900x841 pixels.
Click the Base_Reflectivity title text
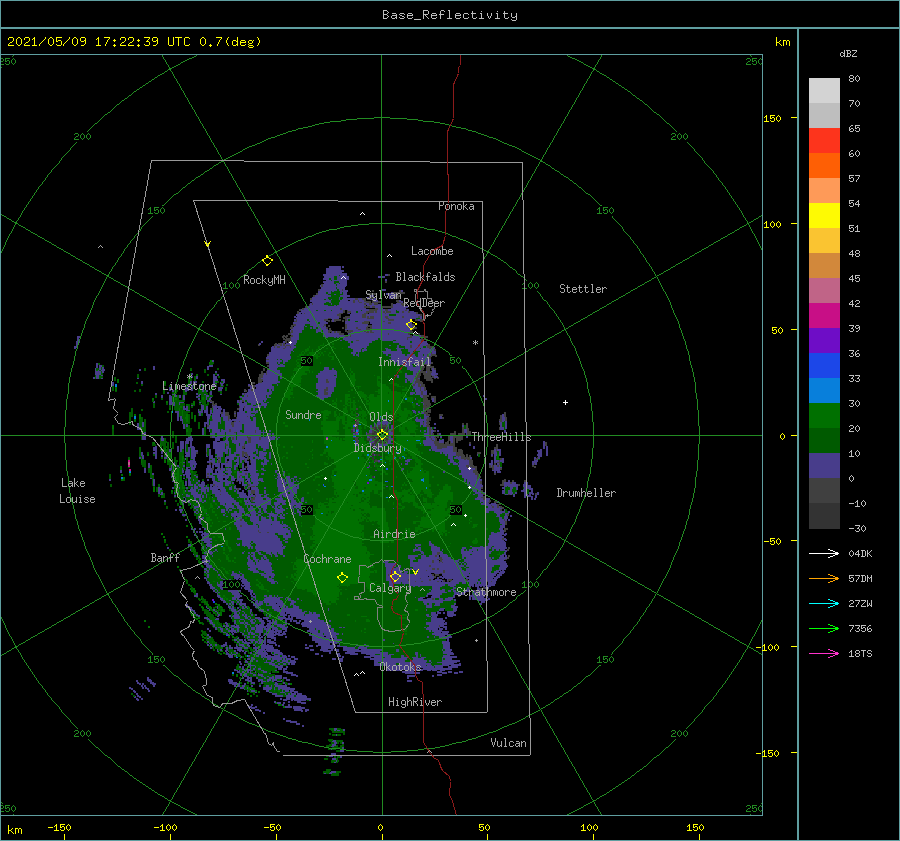pyautogui.click(x=449, y=15)
